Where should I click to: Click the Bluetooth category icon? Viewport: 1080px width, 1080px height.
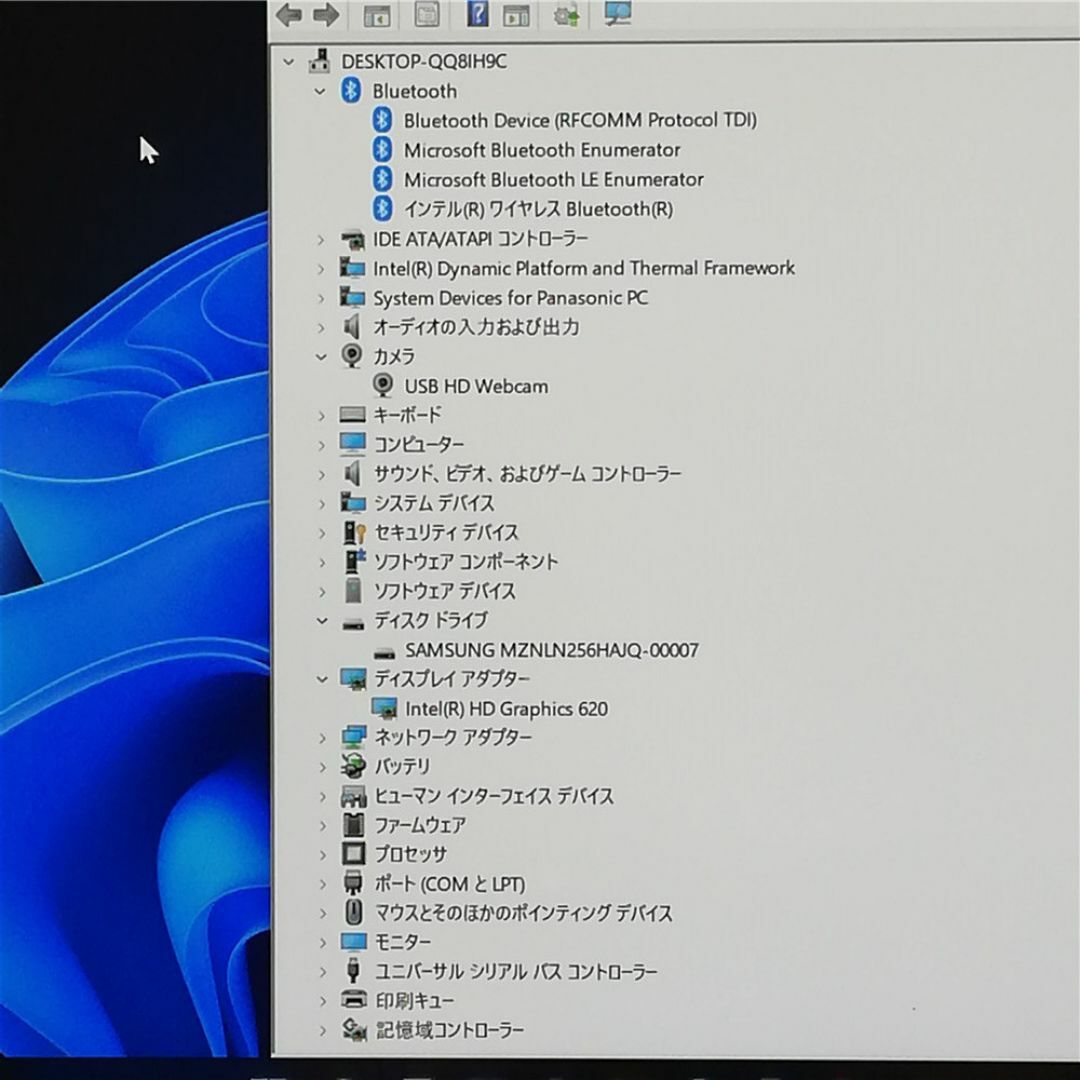click(351, 90)
